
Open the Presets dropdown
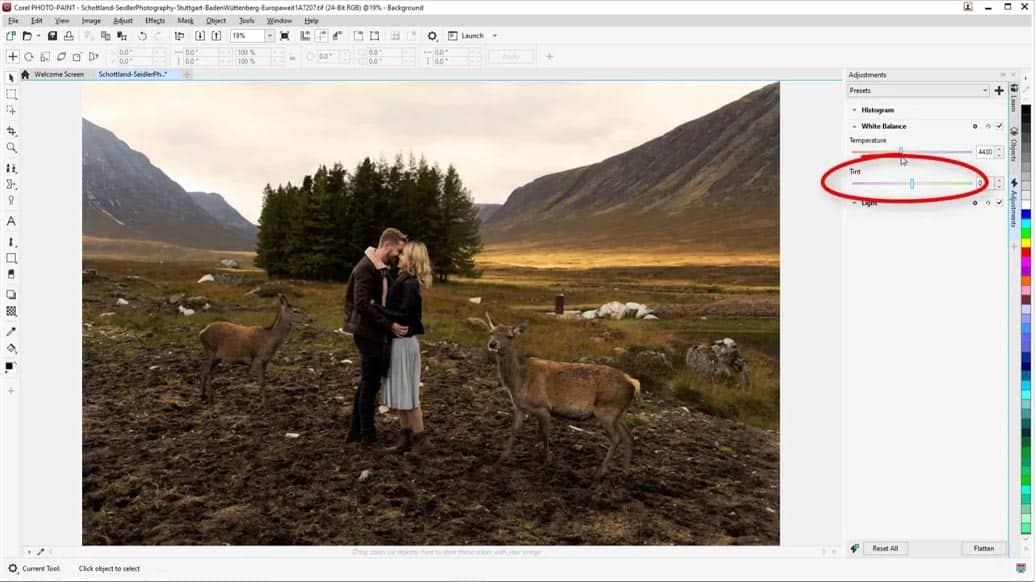point(918,91)
